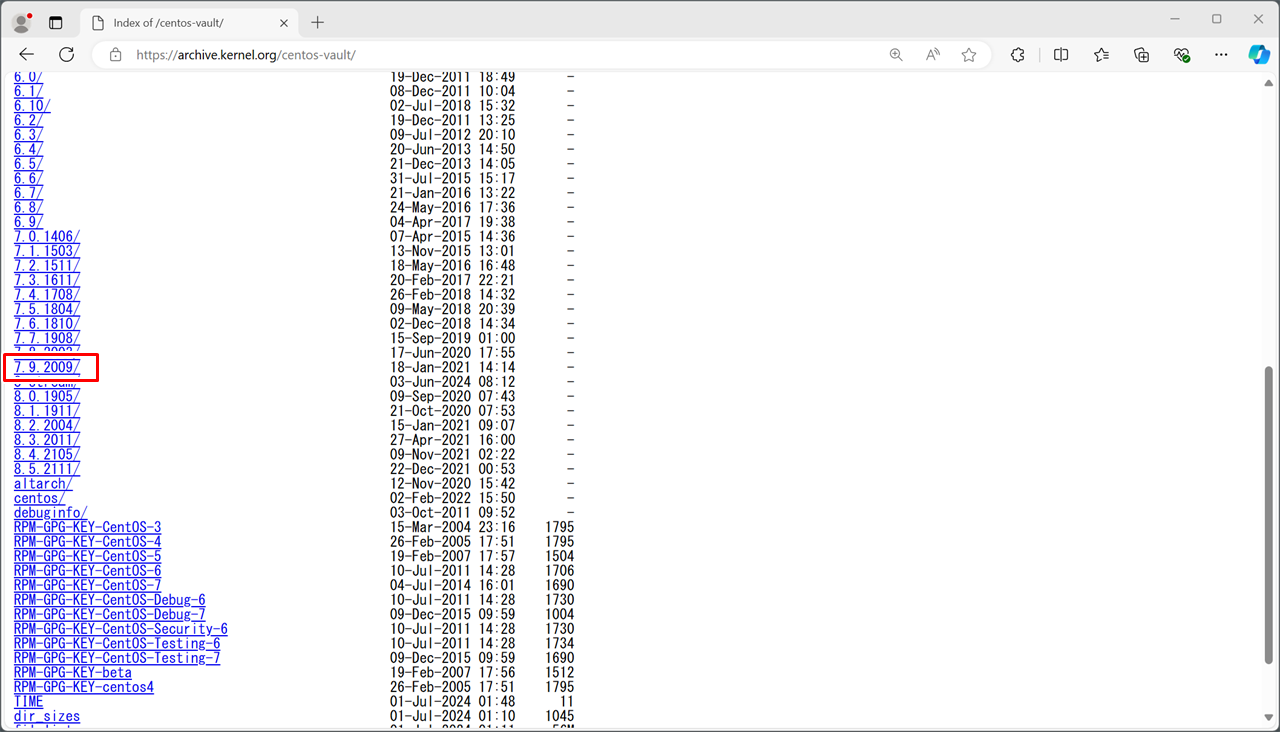Activate the Read aloud icon
1280x732 pixels.
click(x=932, y=55)
